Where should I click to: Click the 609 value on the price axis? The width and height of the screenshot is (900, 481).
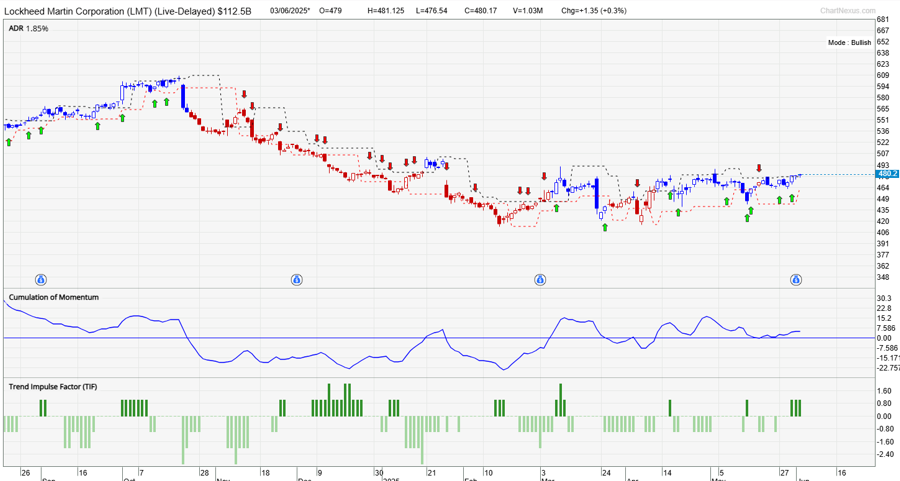coord(883,75)
